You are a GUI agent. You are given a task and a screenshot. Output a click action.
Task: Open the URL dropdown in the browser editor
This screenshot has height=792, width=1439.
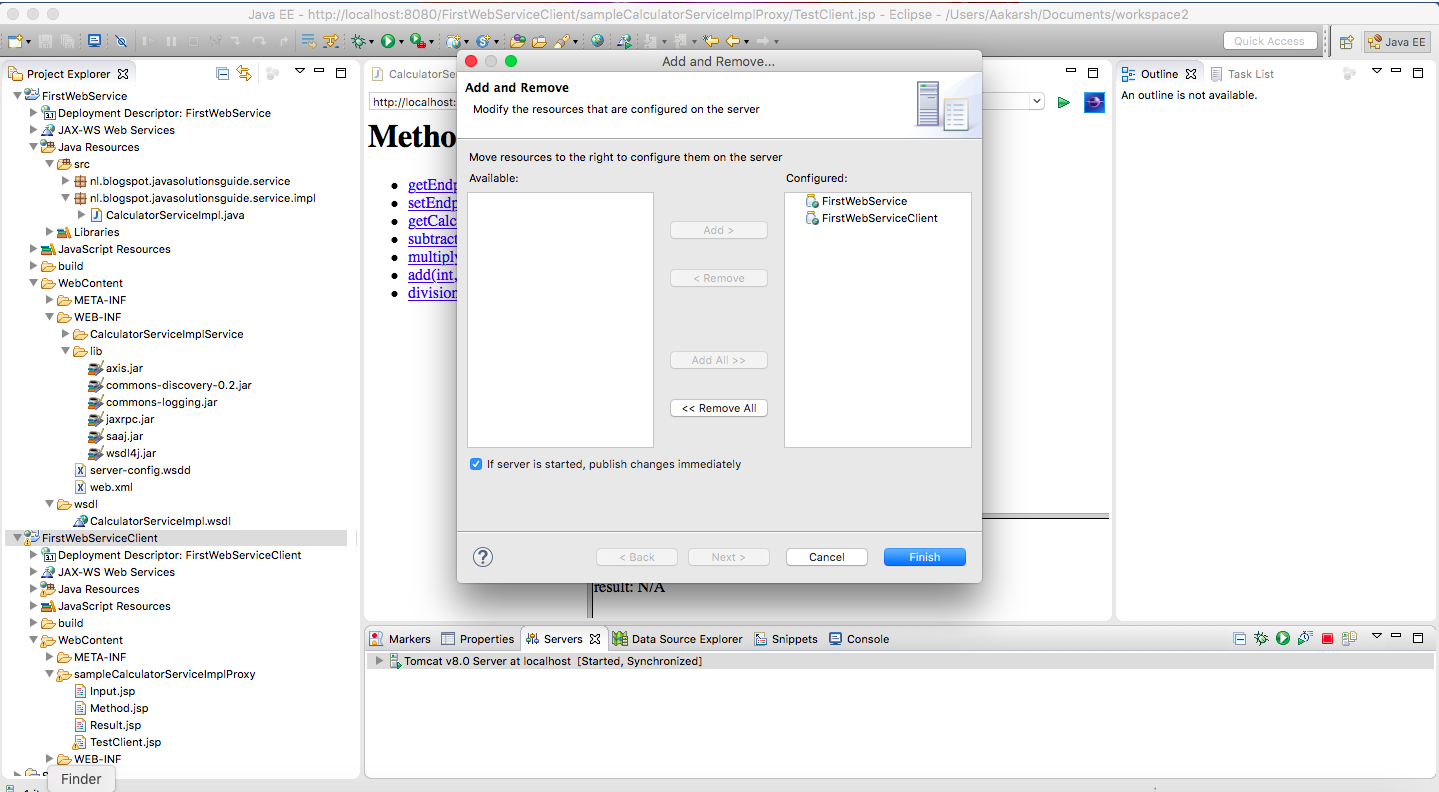[x=1036, y=102]
